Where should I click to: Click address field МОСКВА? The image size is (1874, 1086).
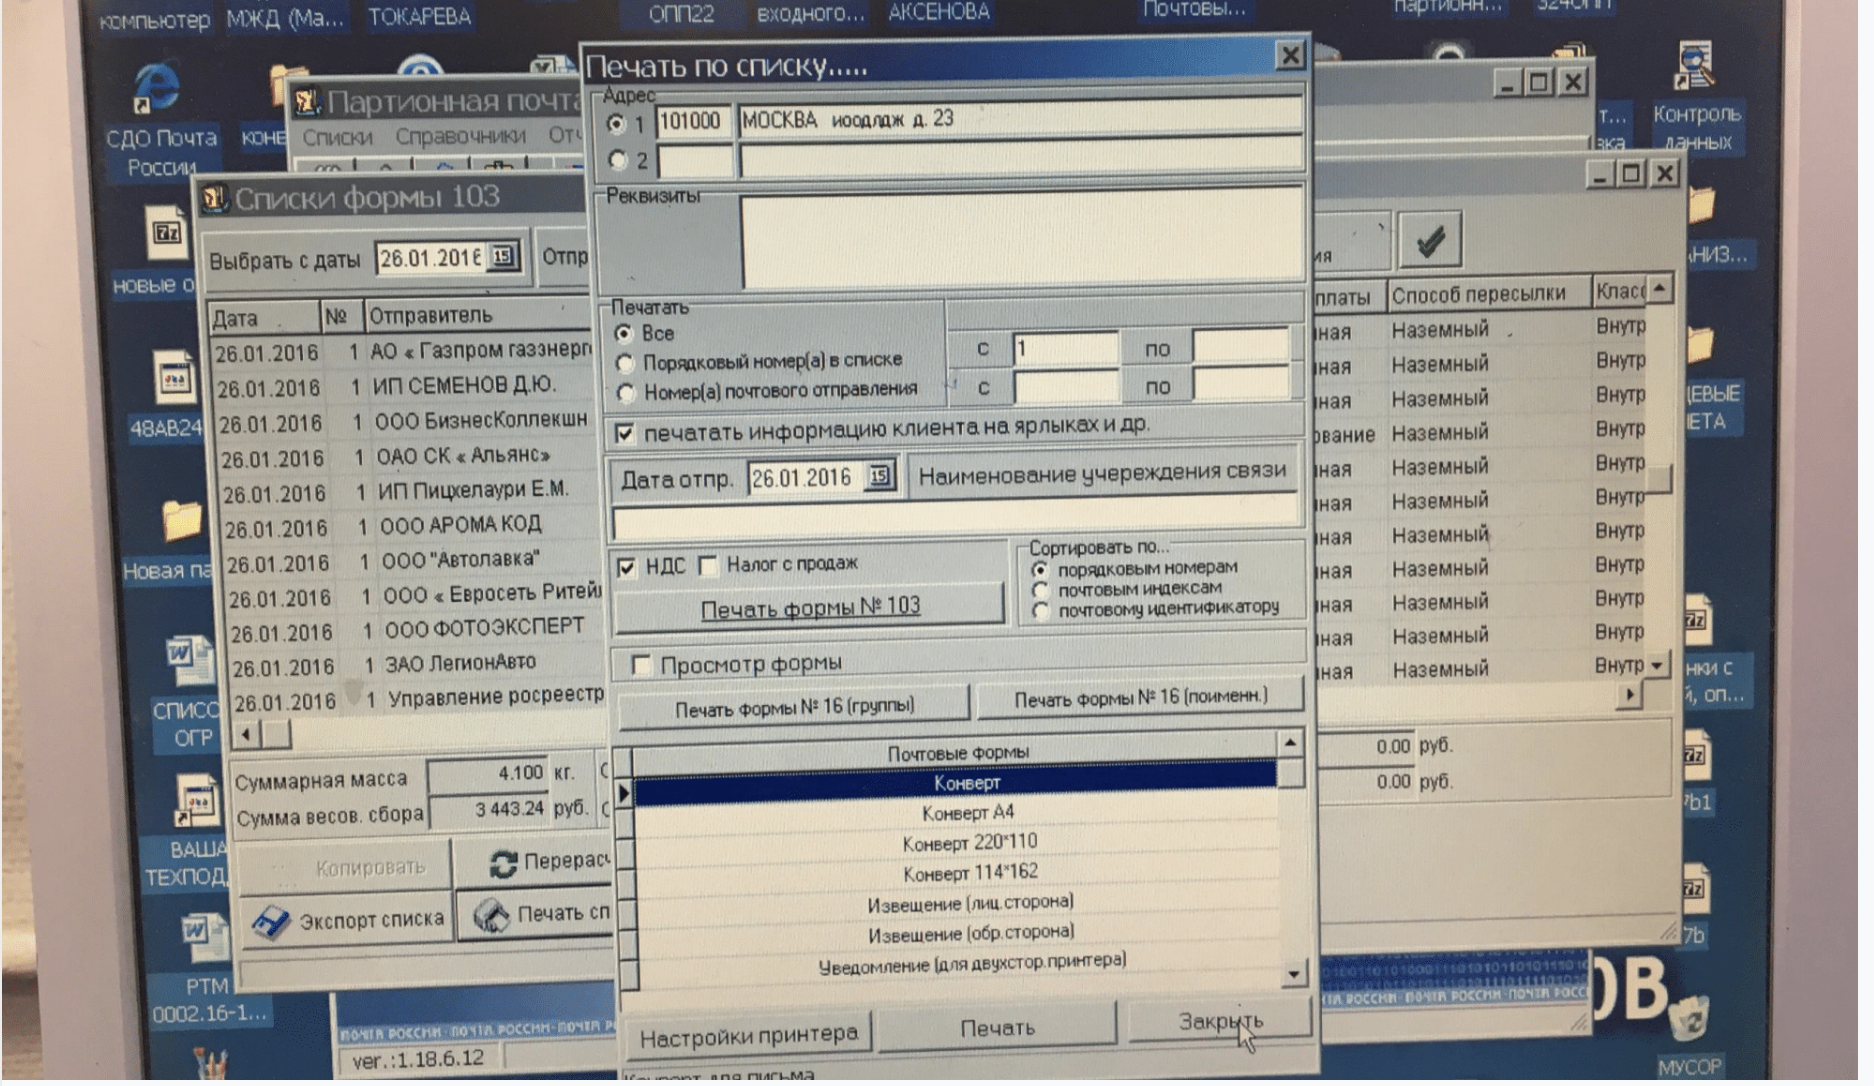click(x=1020, y=119)
